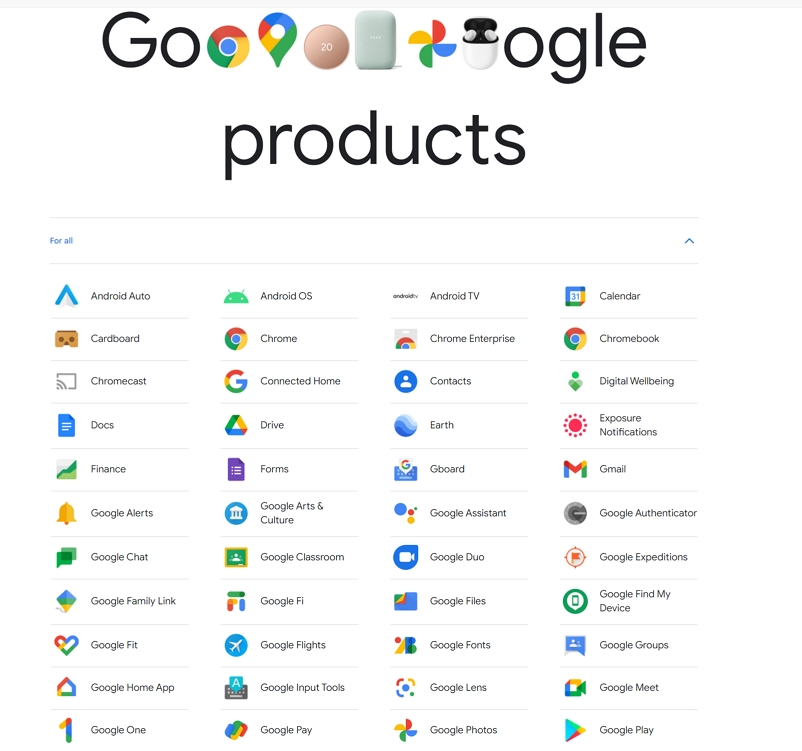Open the Cardboard viewer icon

[66, 339]
